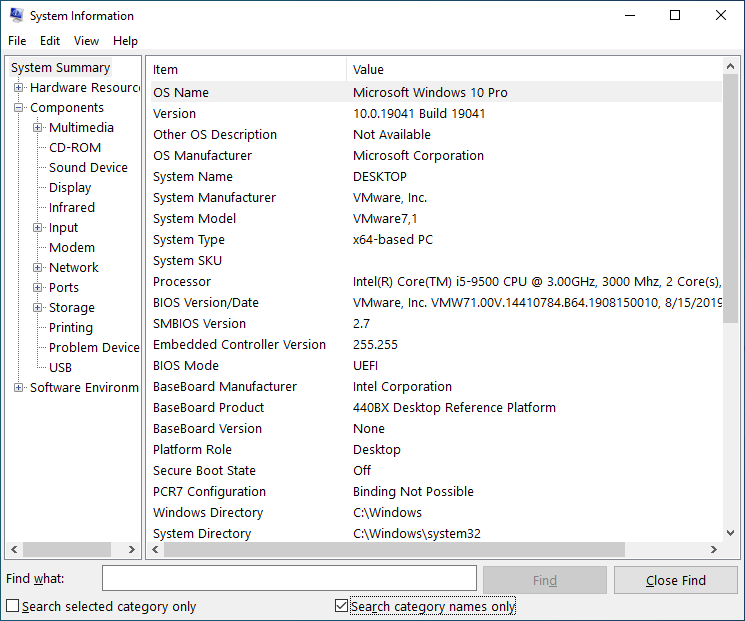
Task: Select Problem Devices in the tree
Action: point(94,347)
